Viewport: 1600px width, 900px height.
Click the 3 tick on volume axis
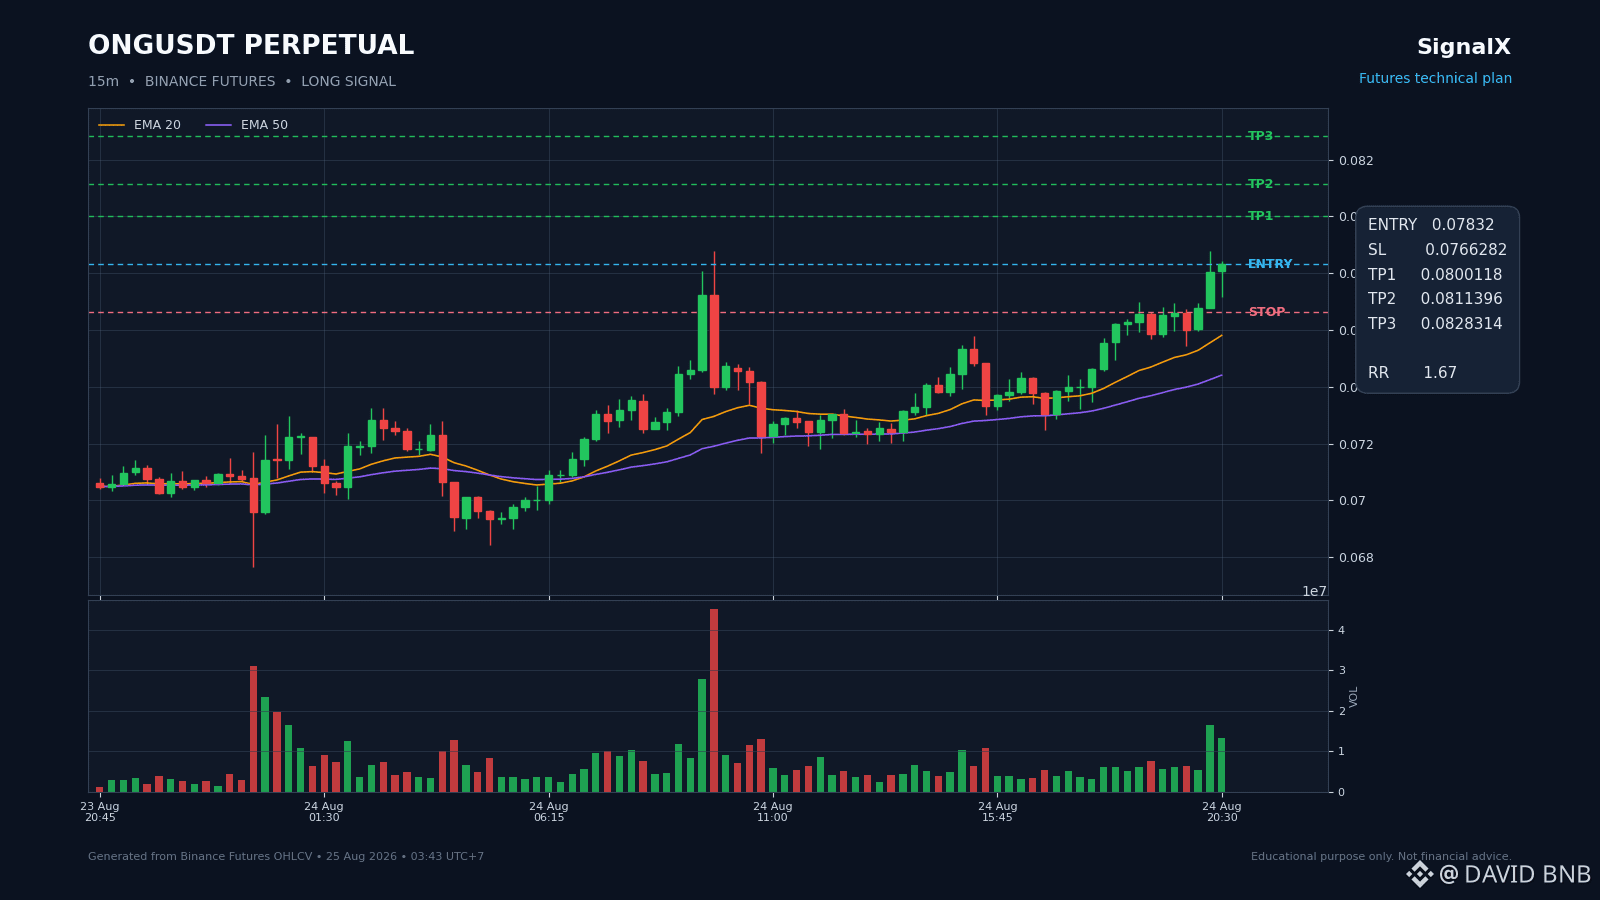tap(1342, 671)
